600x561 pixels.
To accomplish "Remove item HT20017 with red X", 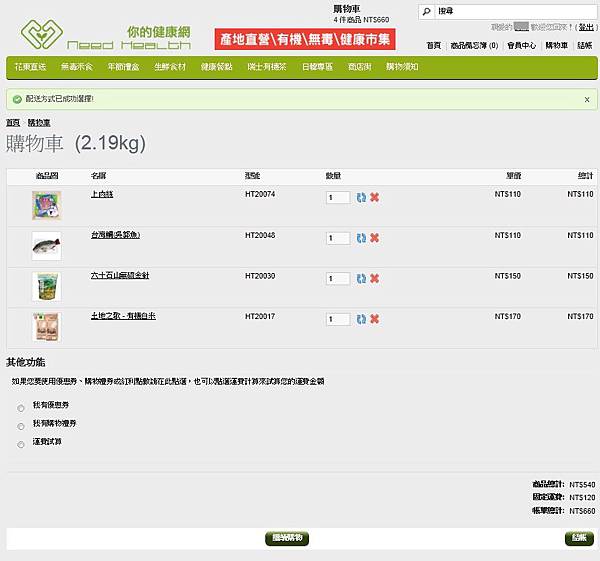I will (375, 319).
